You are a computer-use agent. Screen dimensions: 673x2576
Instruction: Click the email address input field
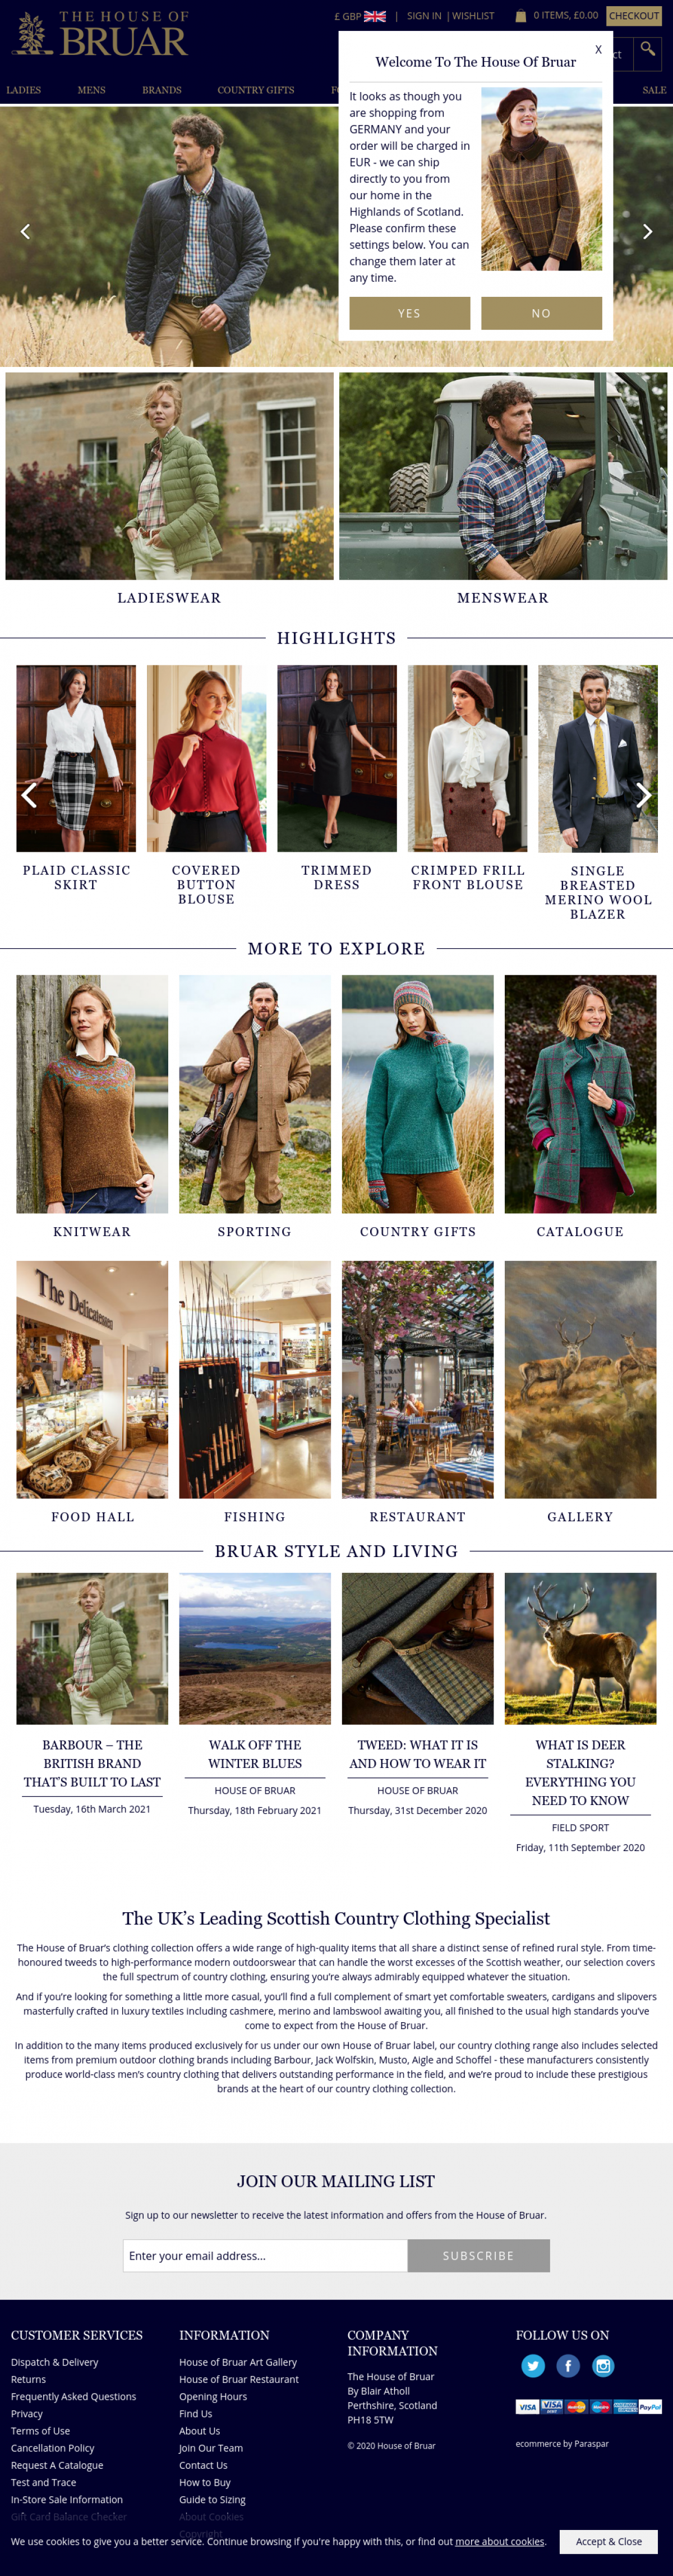(x=265, y=2256)
